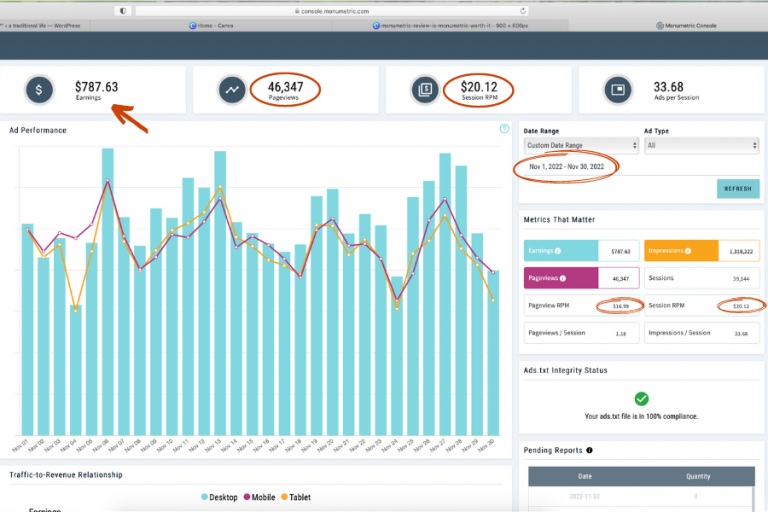Click the Pending Reports info icon
This screenshot has width=768, height=512.
[x=589, y=450]
